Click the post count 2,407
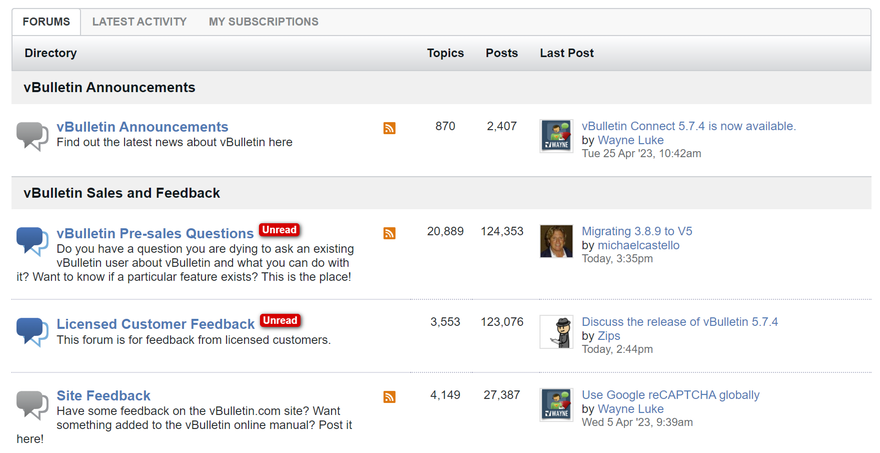Screen dimensions: 880x453 point(502,126)
